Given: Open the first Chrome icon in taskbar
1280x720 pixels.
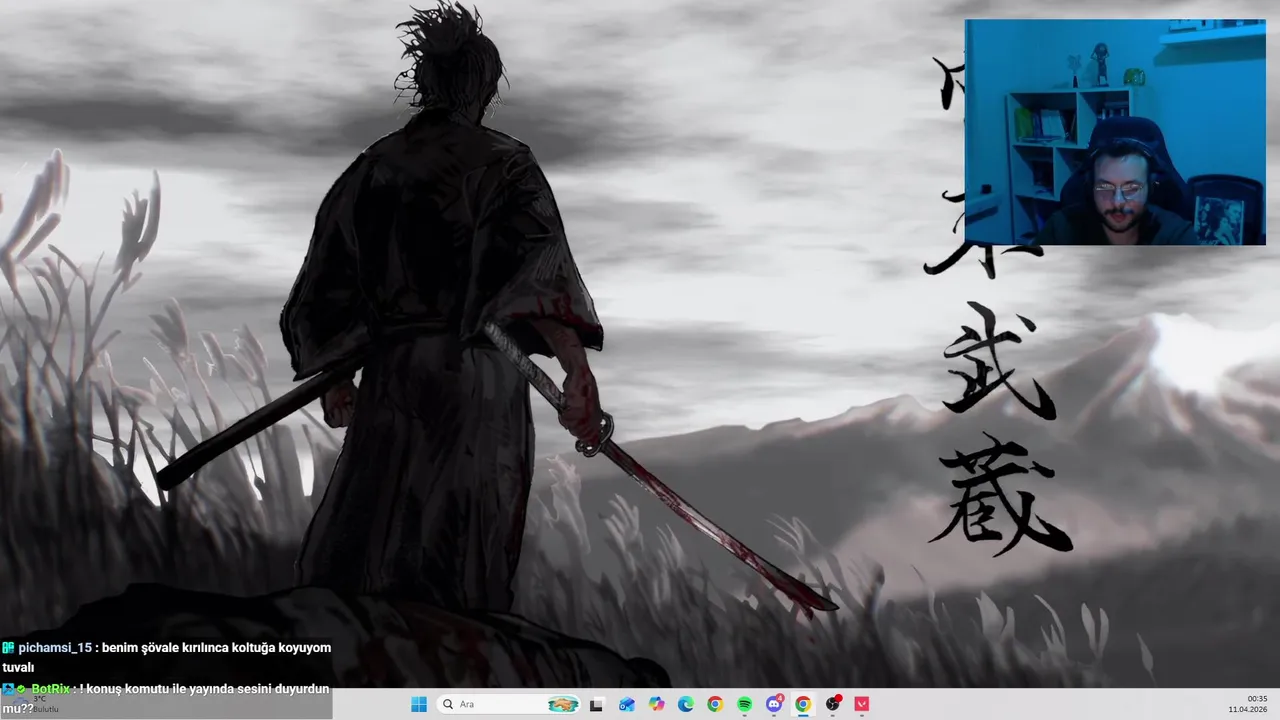Looking at the screenshot, I should (715, 704).
